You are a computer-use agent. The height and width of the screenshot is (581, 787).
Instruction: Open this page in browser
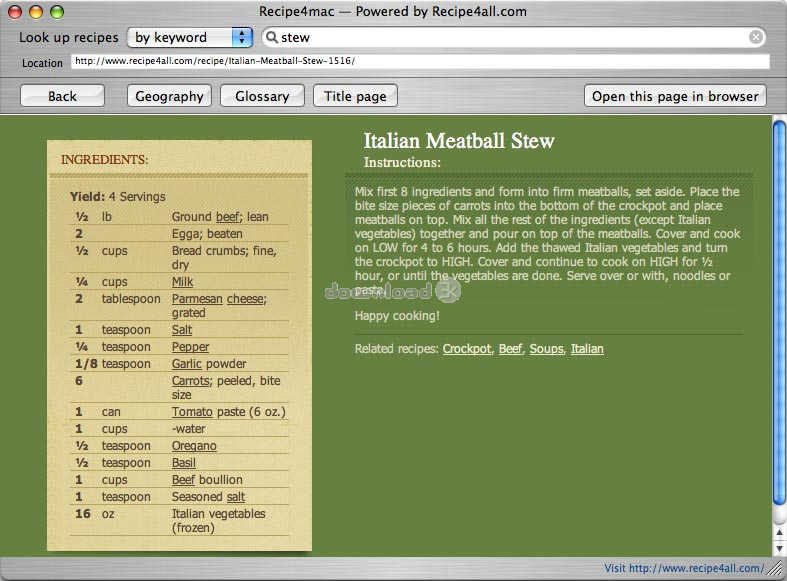675,96
